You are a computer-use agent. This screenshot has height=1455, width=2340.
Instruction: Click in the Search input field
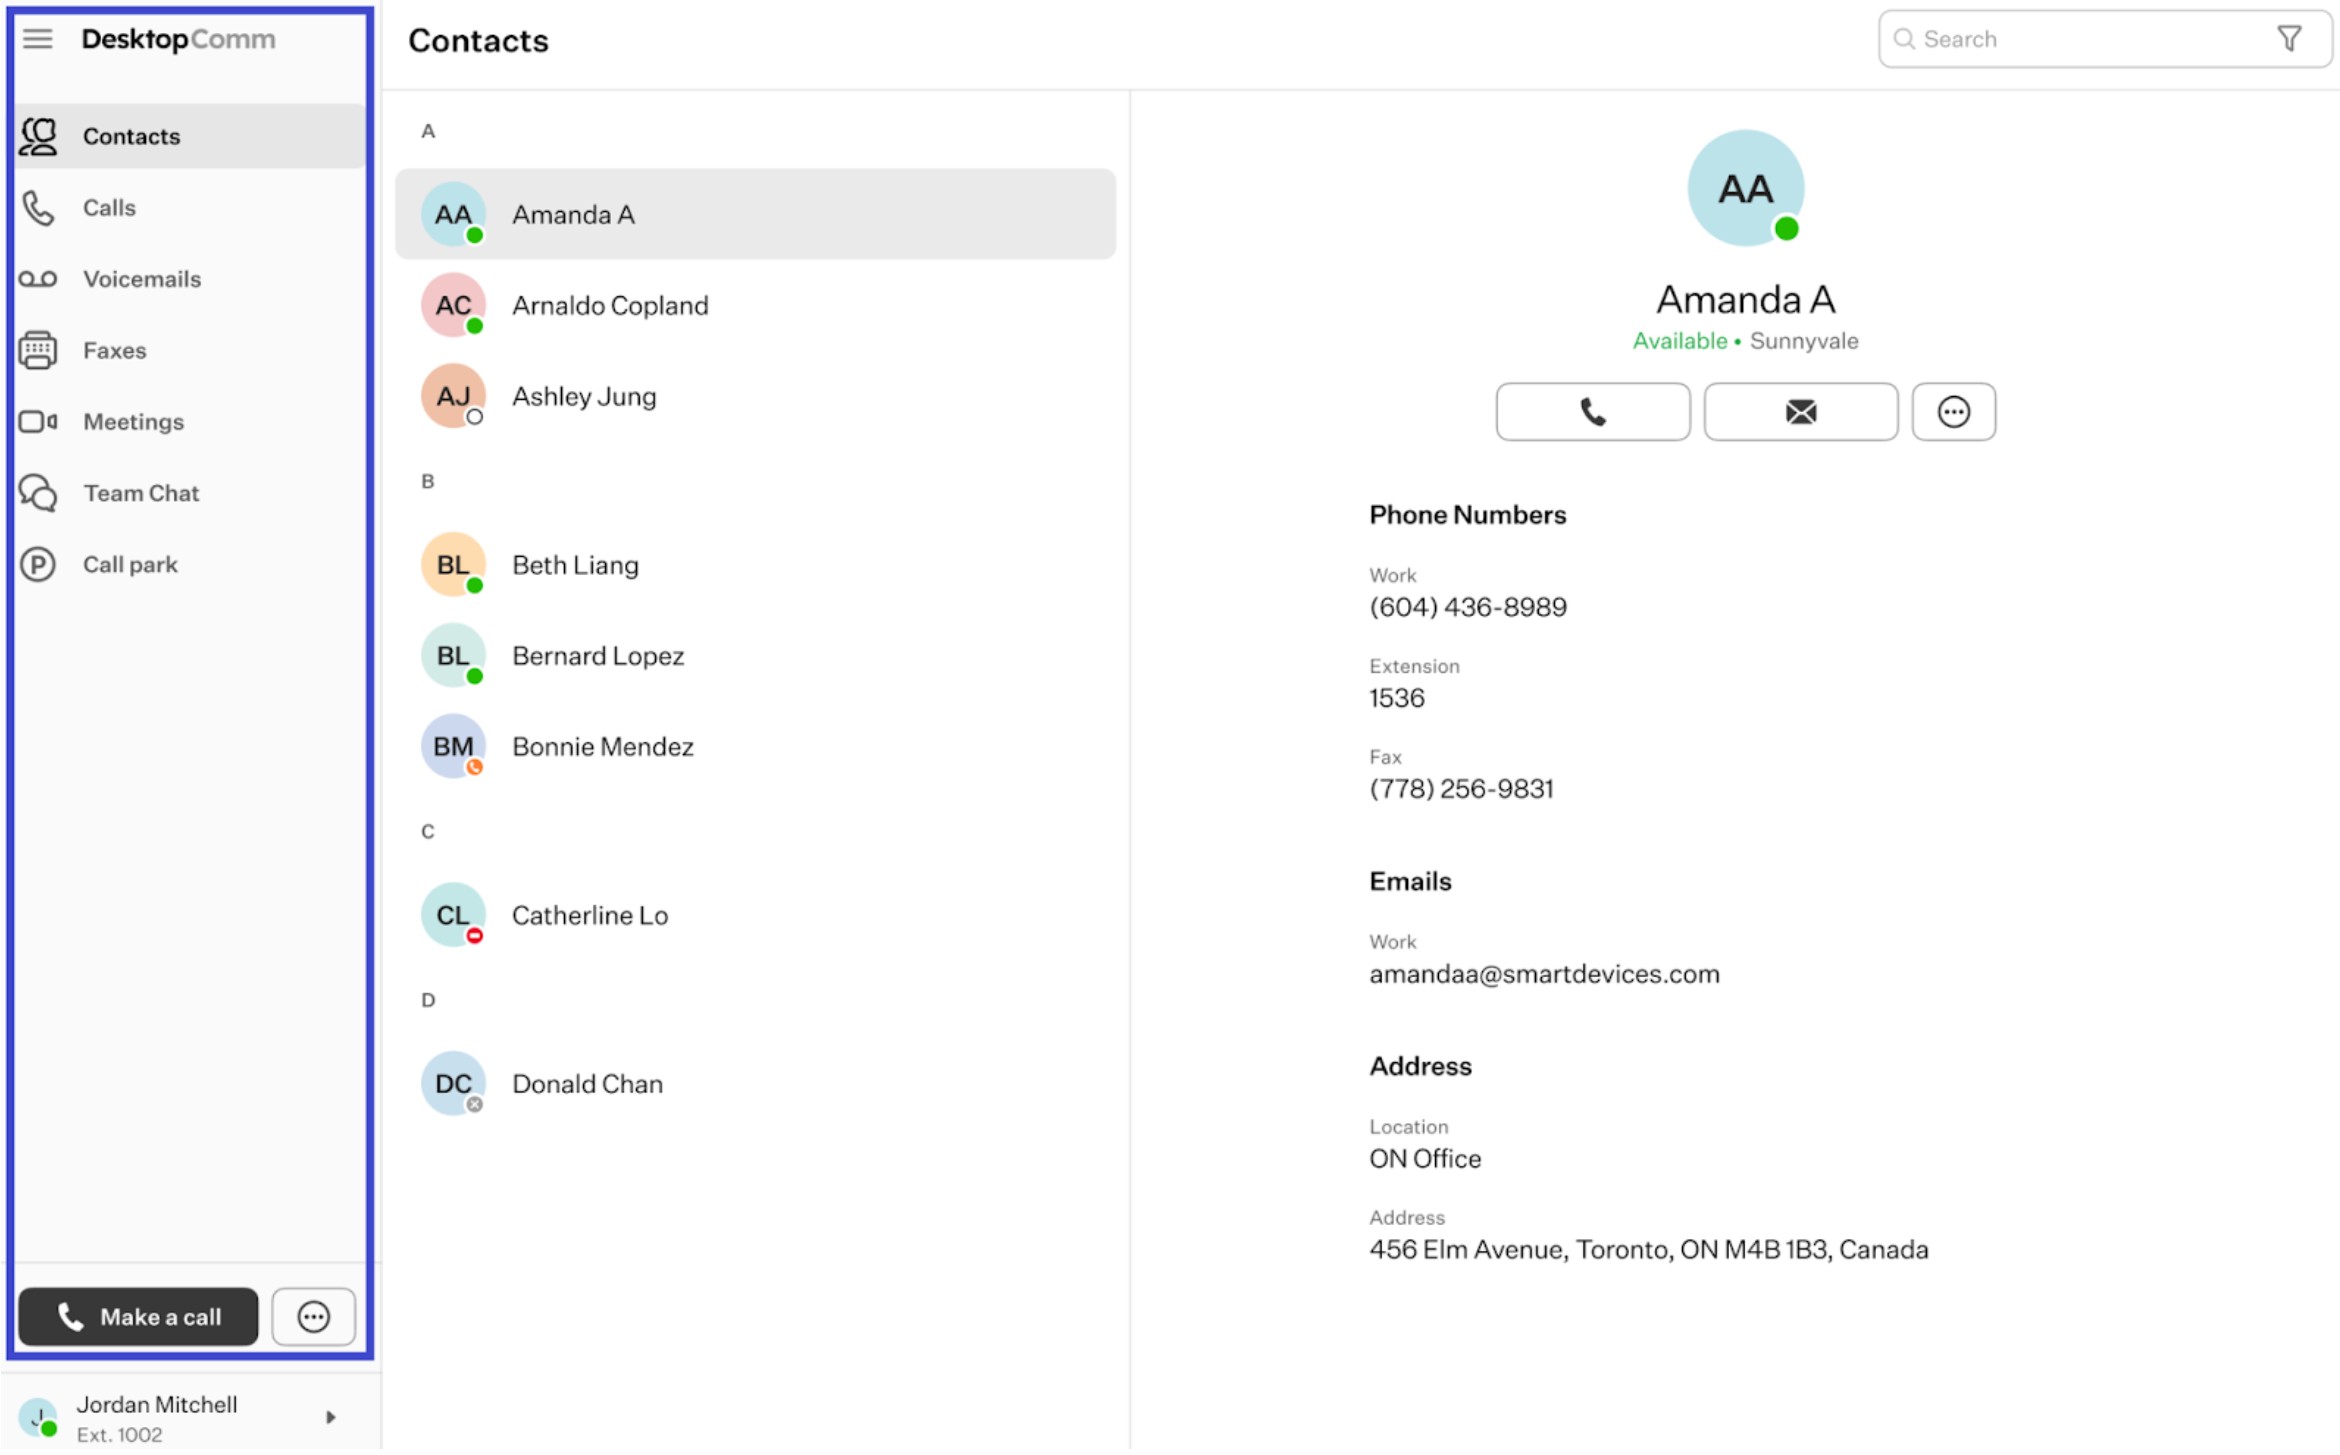(2104, 39)
